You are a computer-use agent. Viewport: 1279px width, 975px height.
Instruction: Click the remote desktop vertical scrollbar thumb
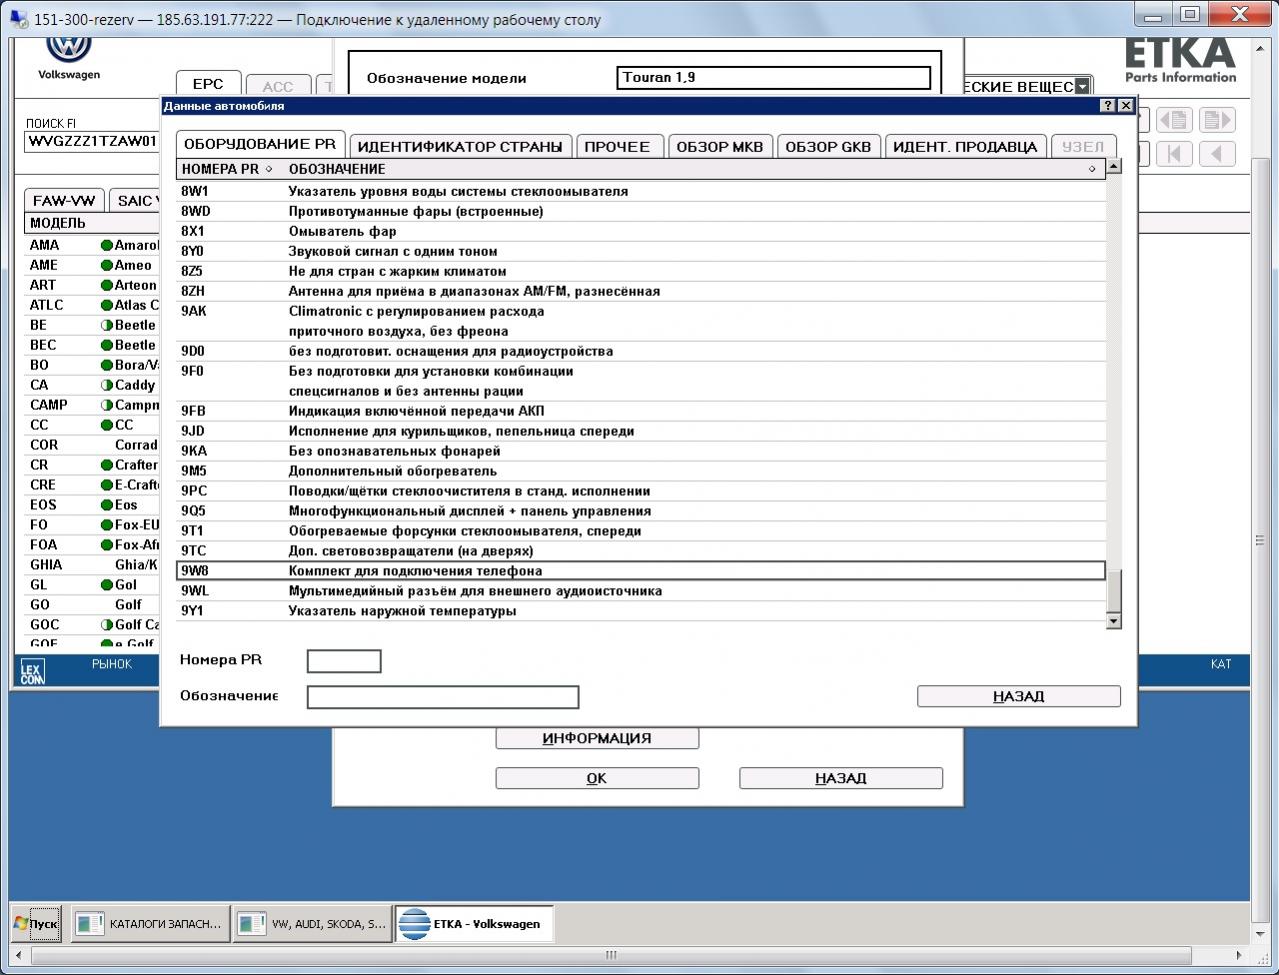point(1260,540)
